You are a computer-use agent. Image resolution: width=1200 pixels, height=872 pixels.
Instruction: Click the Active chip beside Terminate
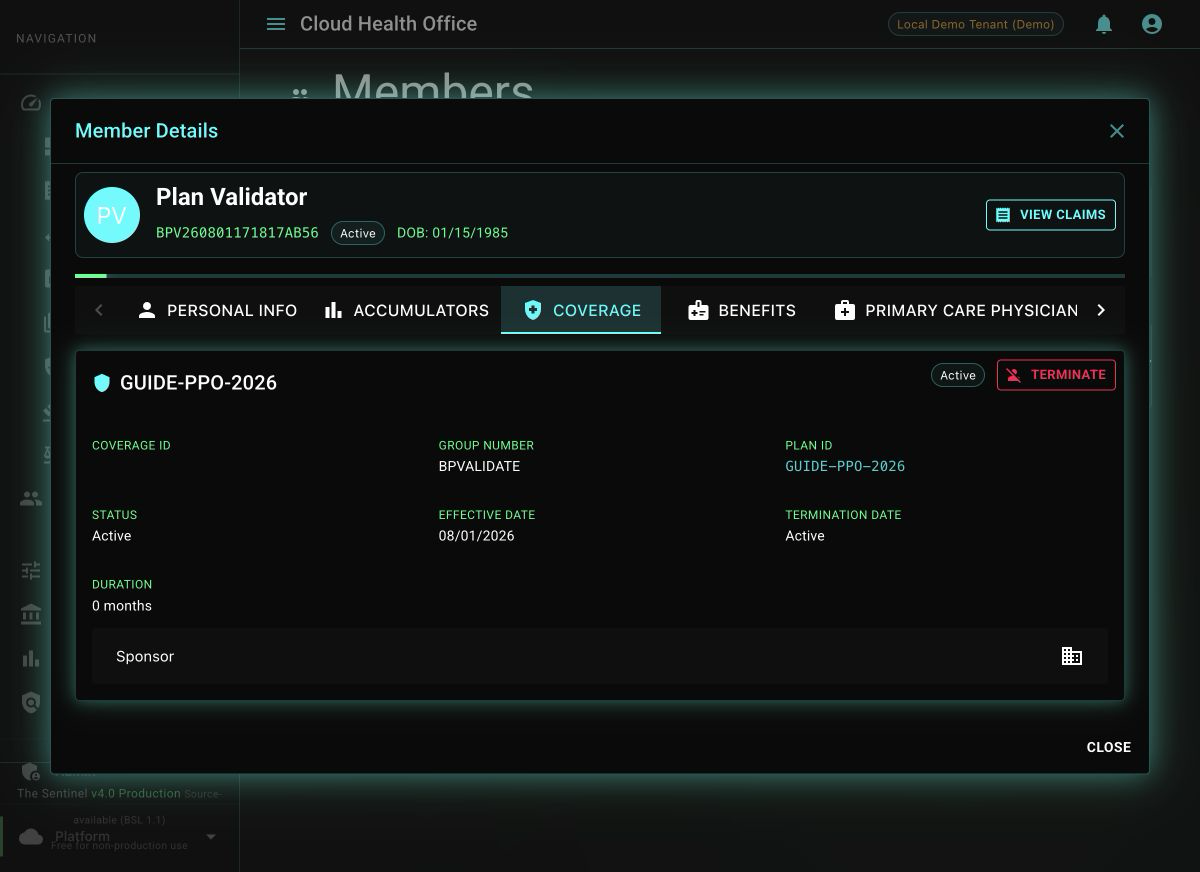(958, 375)
